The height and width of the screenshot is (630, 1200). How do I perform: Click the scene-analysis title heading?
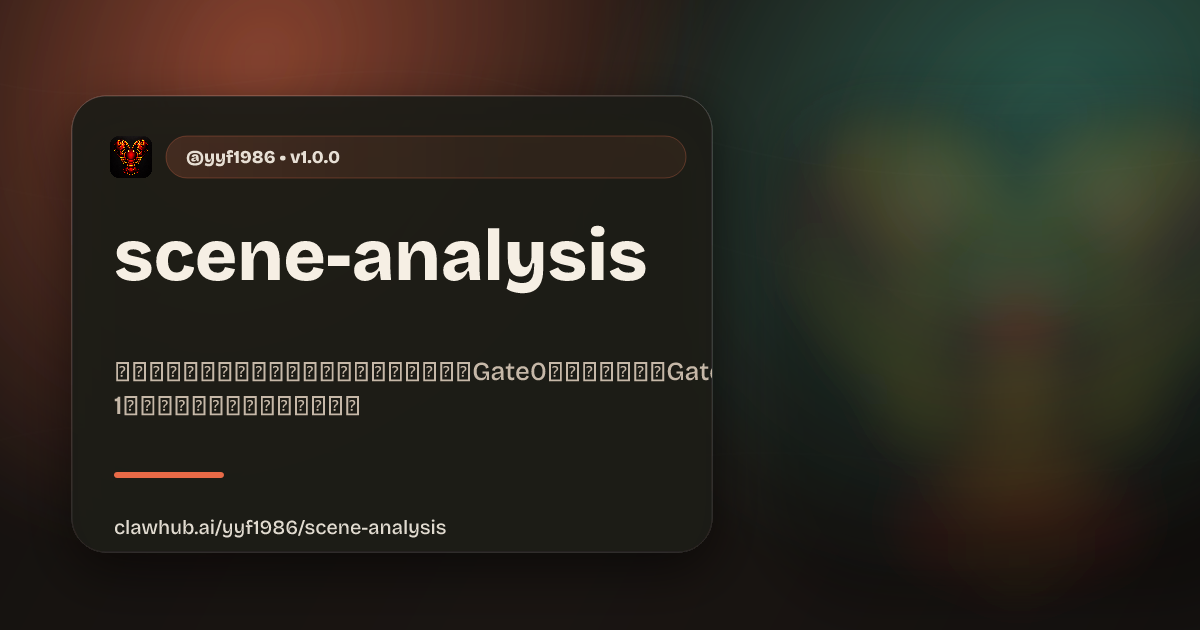(380, 258)
